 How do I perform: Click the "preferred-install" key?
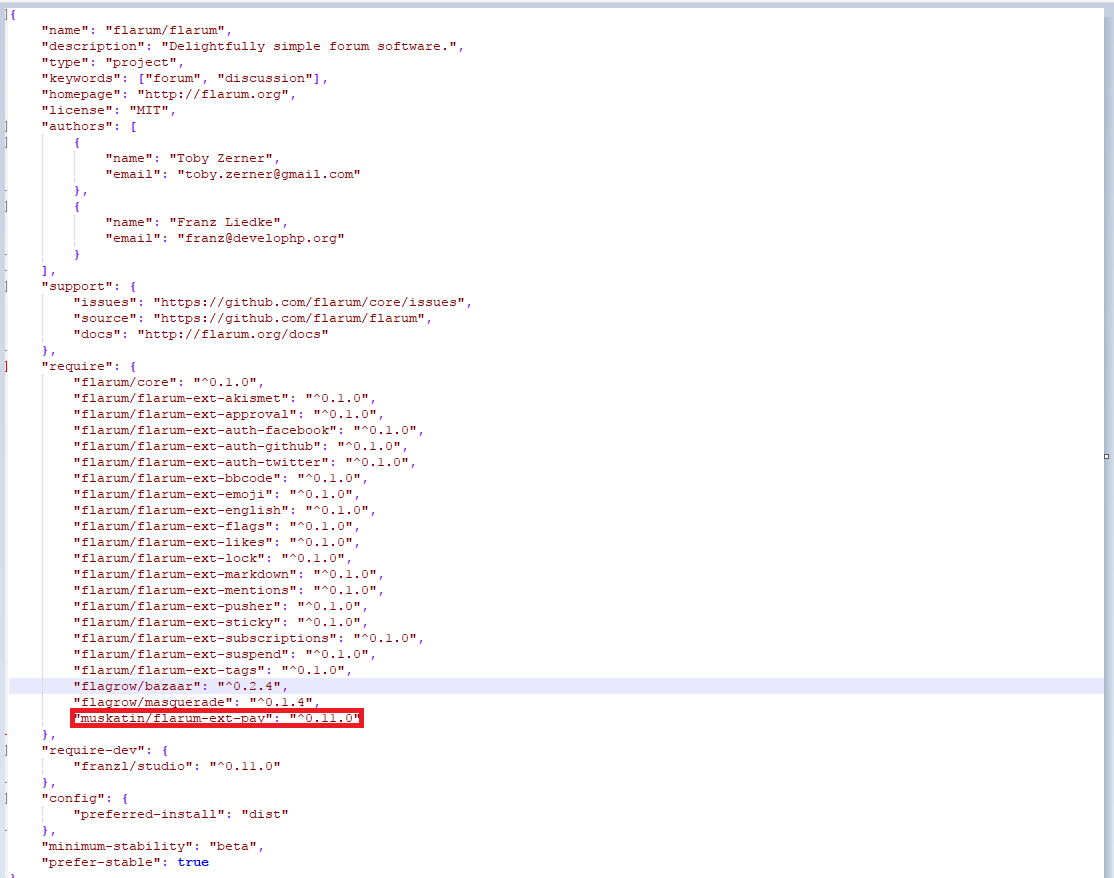[x=149, y=814]
